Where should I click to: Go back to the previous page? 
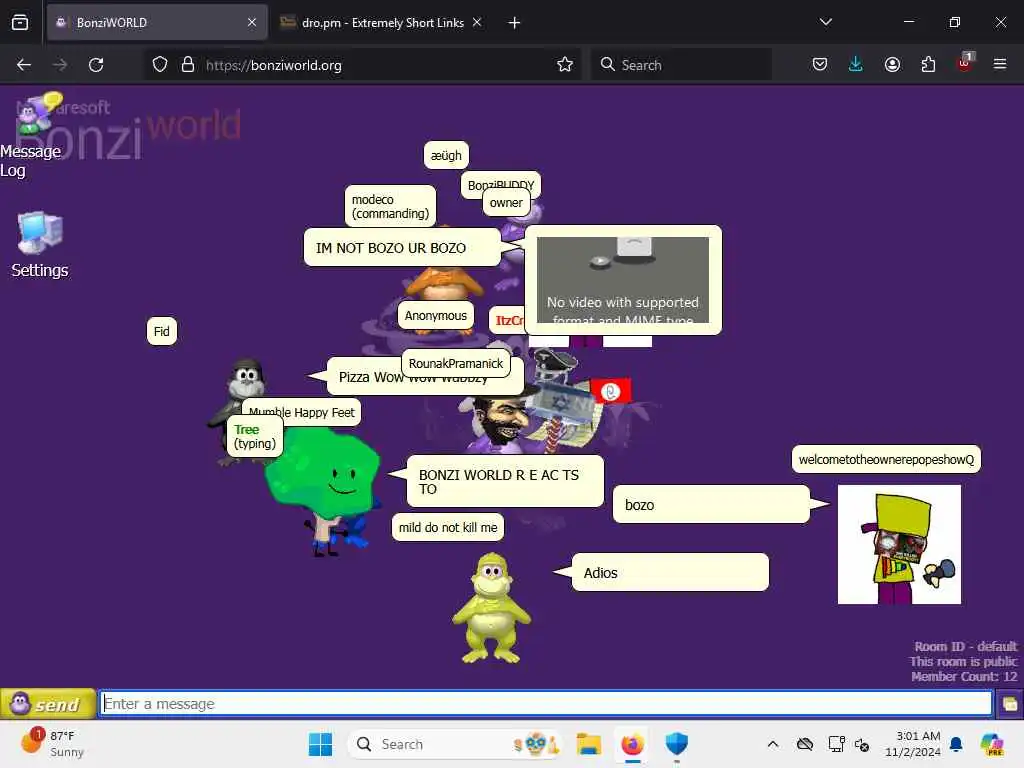click(24, 65)
